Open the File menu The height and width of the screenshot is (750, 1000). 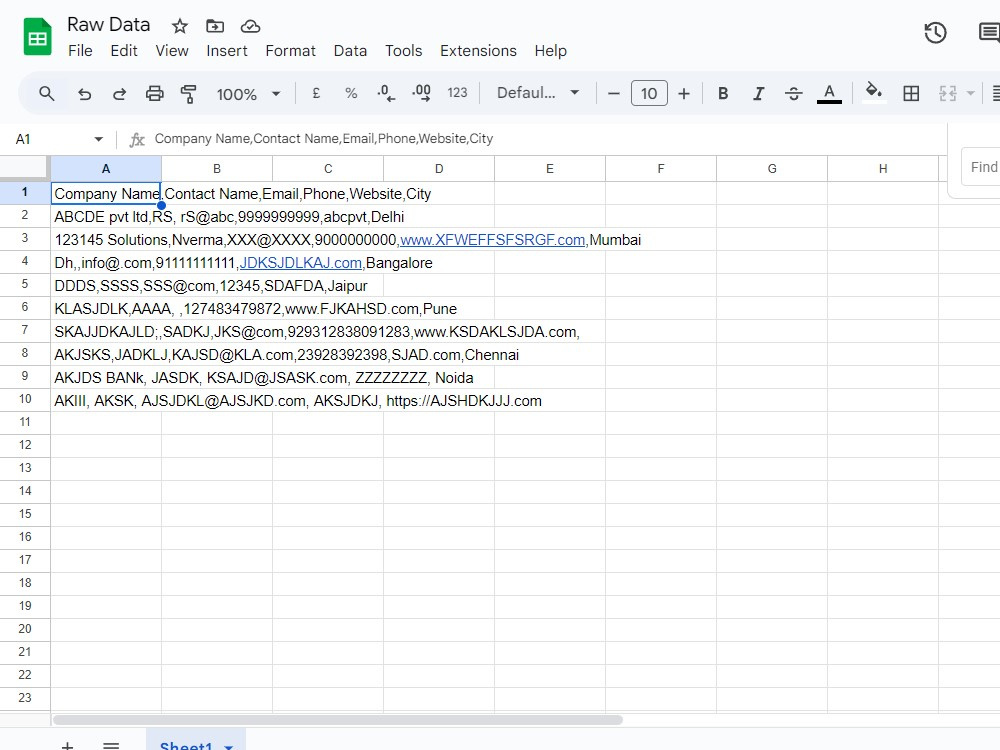coord(80,51)
